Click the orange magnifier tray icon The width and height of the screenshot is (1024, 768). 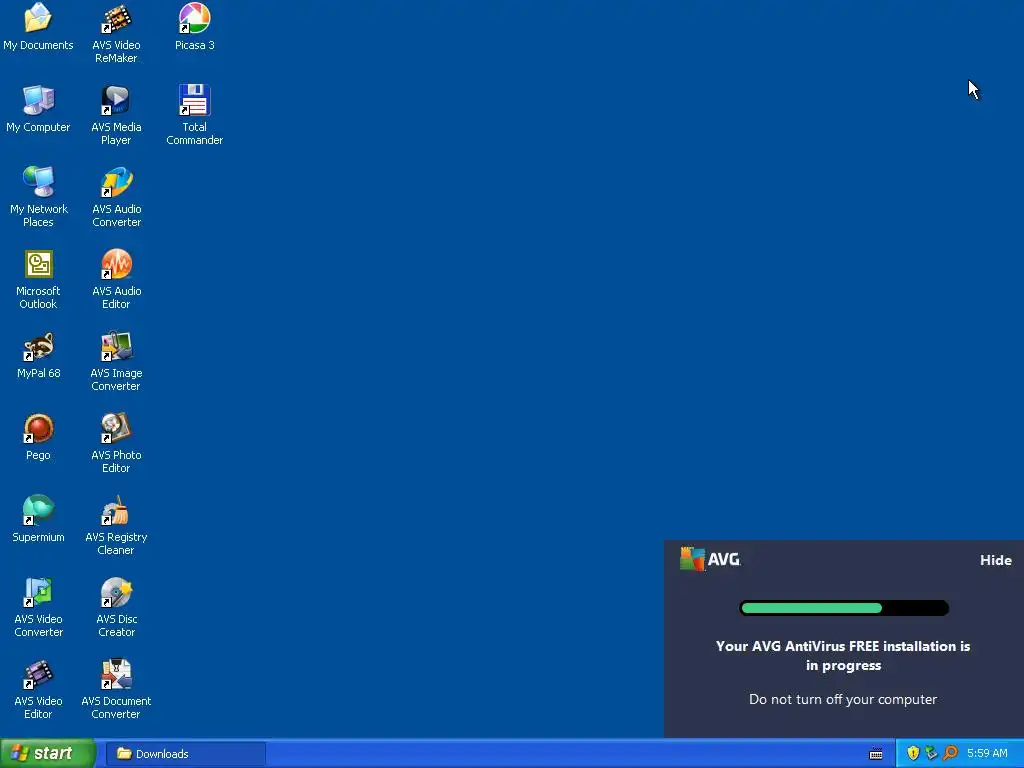[950, 753]
